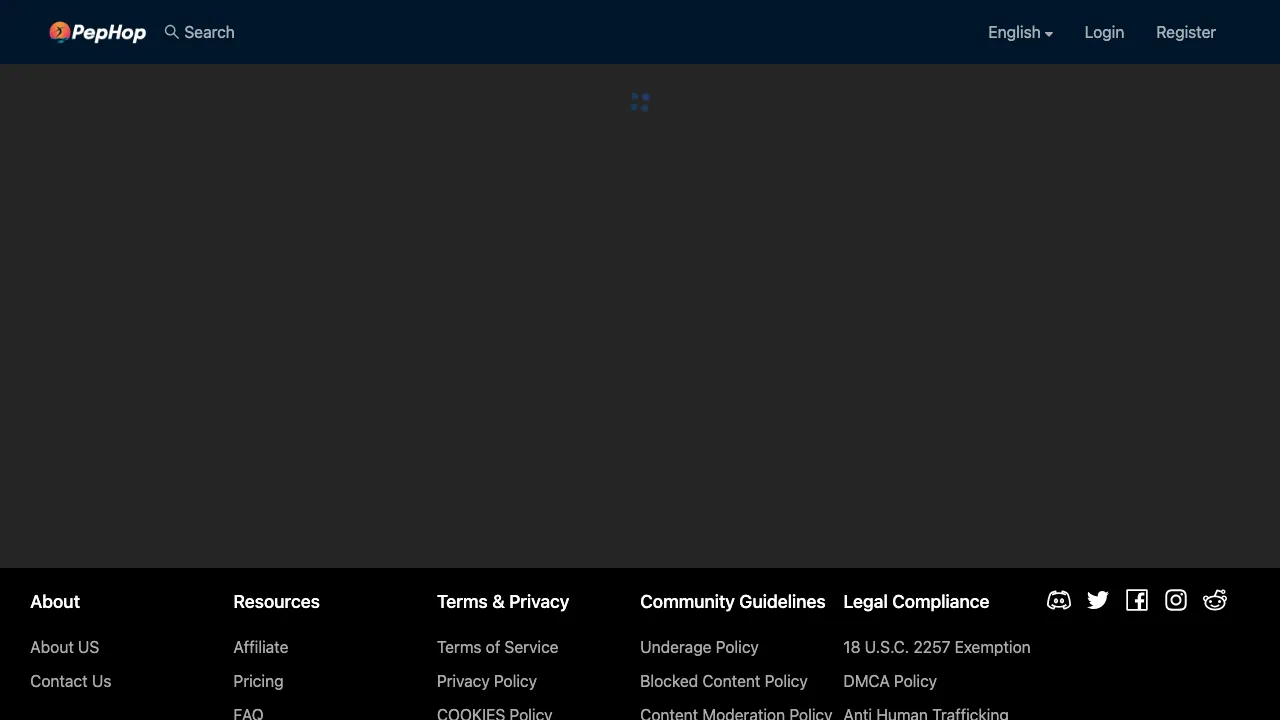Click the Twitter social icon

[1097, 600]
